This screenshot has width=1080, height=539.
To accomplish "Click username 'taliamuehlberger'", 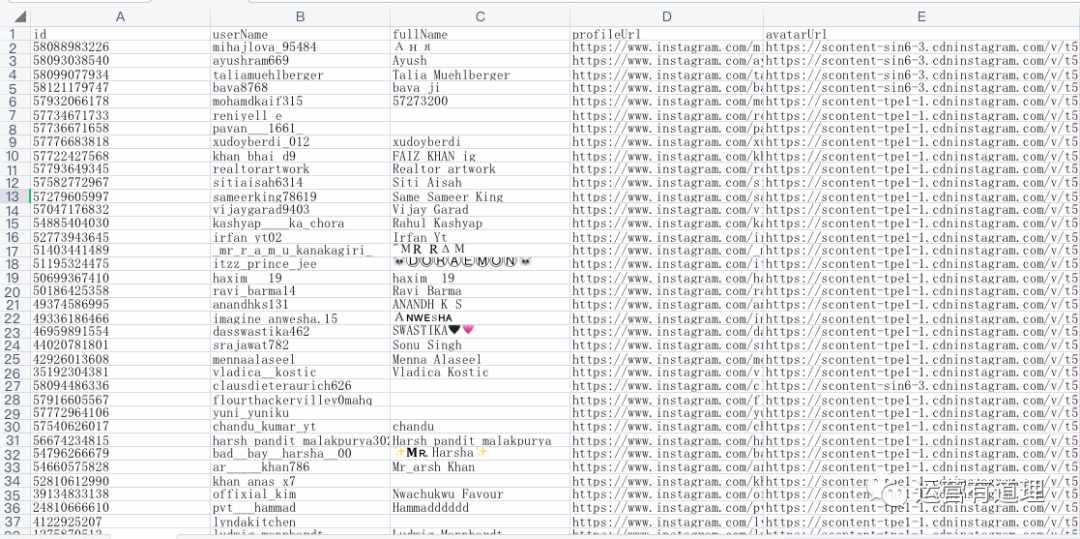I will click(268, 74).
